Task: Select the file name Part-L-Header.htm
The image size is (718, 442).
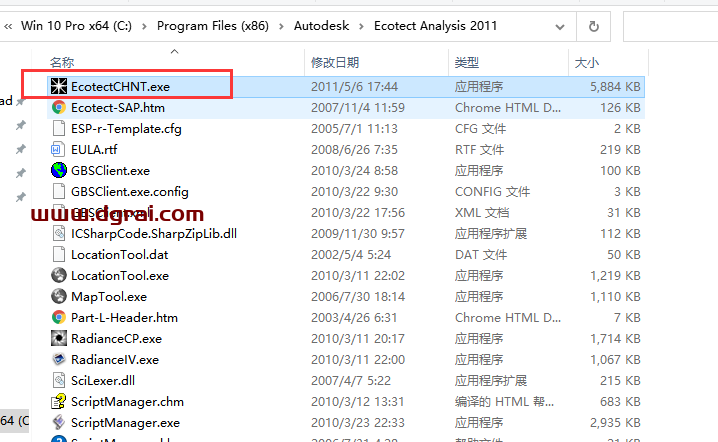Action: [124, 317]
